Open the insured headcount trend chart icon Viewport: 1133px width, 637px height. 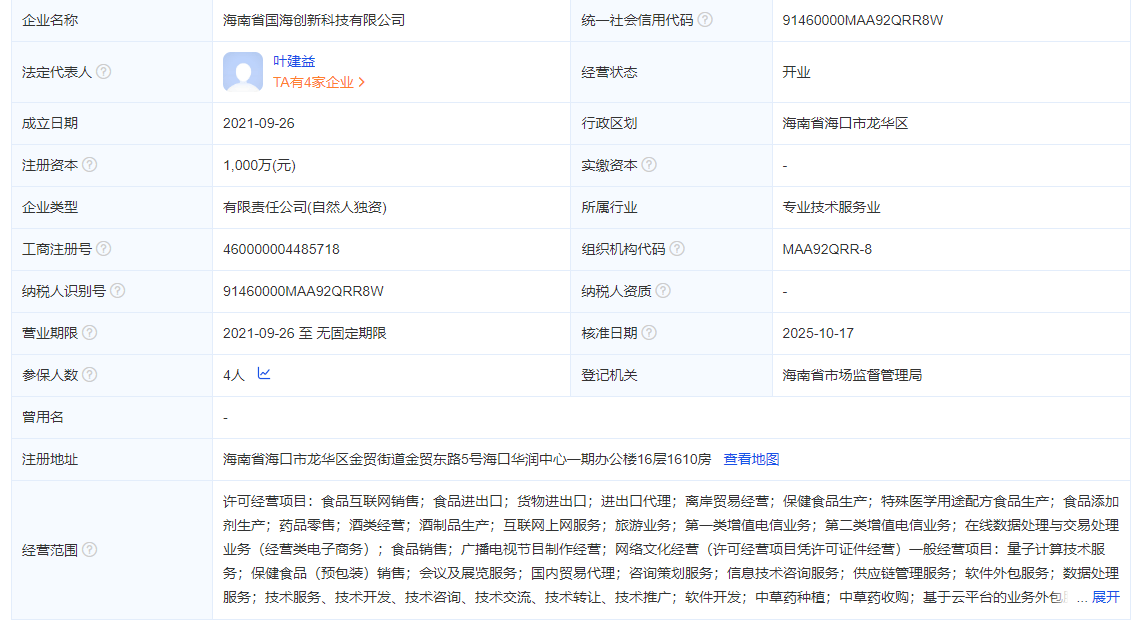pos(264,374)
